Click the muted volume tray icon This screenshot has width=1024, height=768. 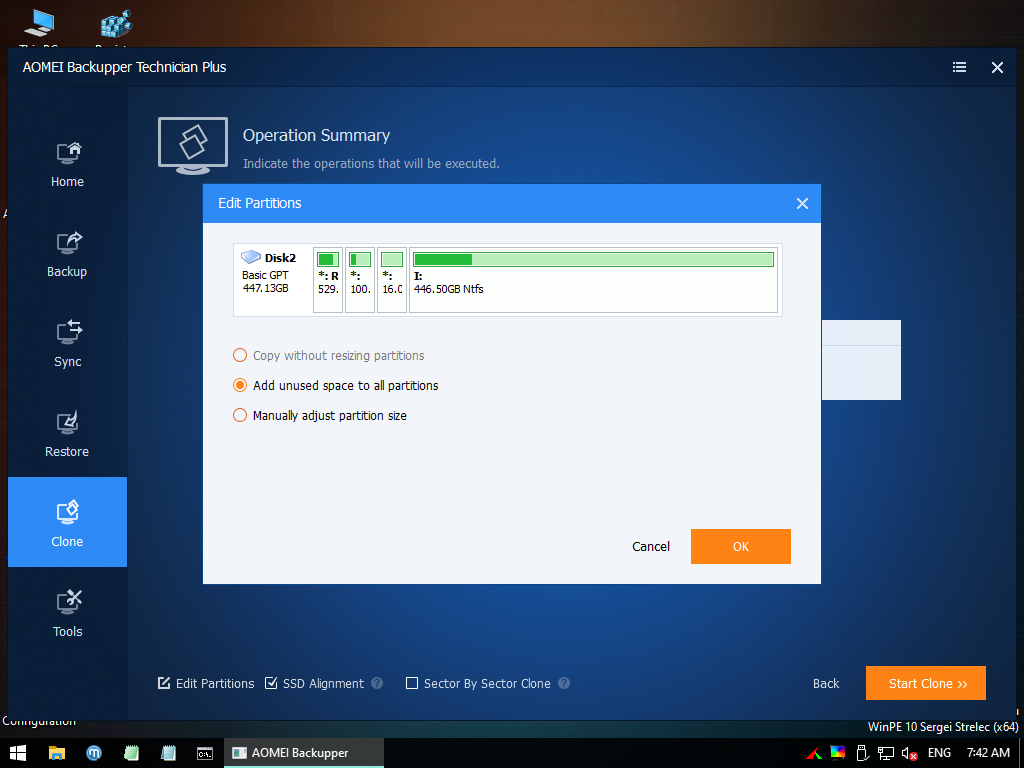point(909,754)
